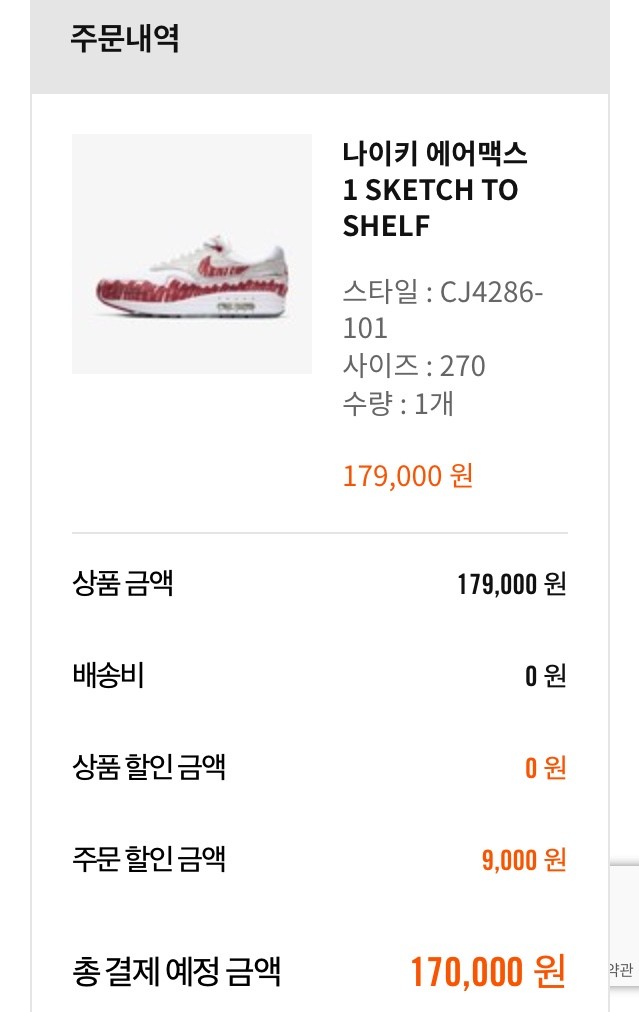The height and width of the screenshot is (1012, 639).
Task: Click the 170,000 원 total payment amount
Action: click(x=488, y=970)
